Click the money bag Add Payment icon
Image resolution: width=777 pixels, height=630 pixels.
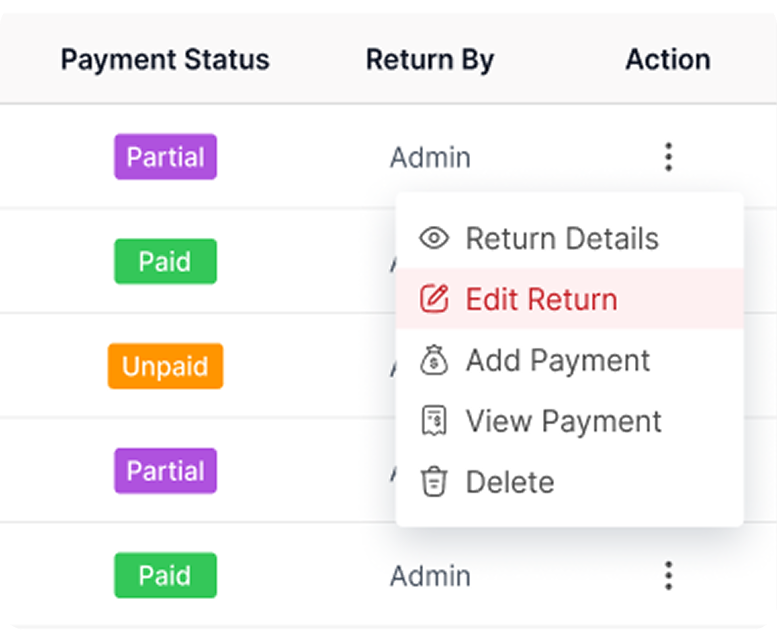(x=433, y=360)
